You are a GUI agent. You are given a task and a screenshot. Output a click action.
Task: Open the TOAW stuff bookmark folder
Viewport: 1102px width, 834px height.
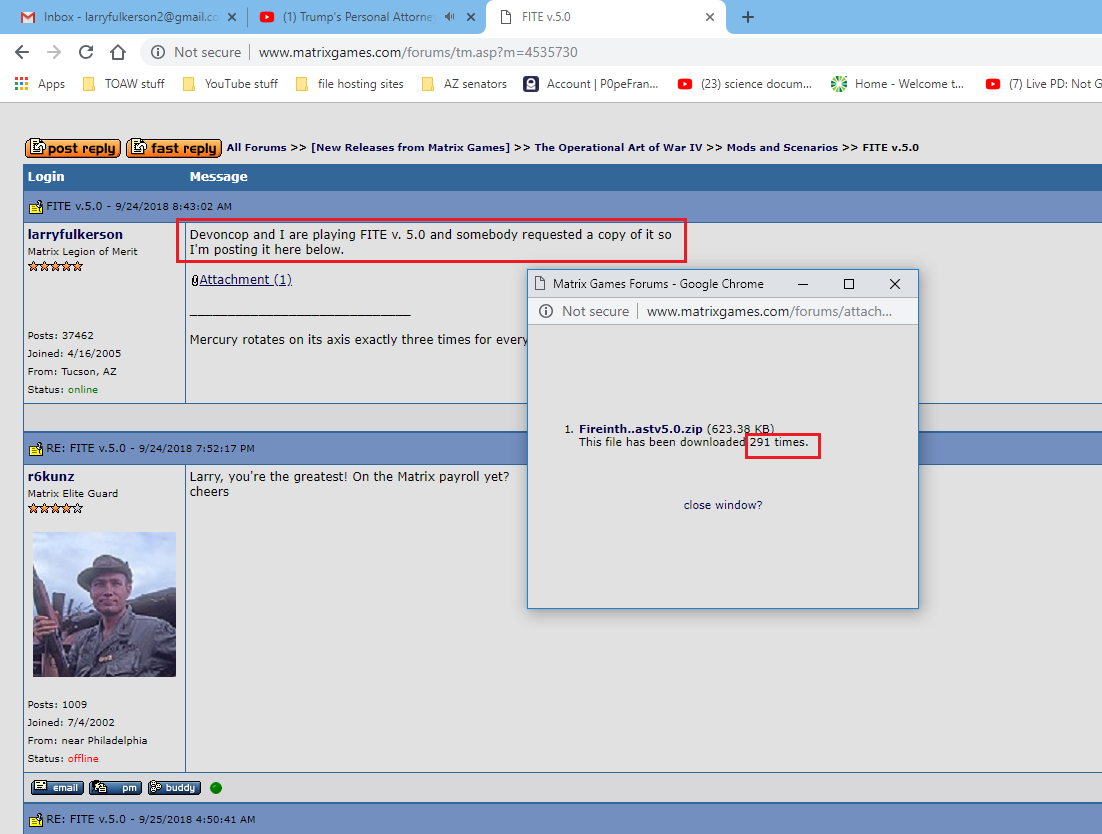coord(124,84)
